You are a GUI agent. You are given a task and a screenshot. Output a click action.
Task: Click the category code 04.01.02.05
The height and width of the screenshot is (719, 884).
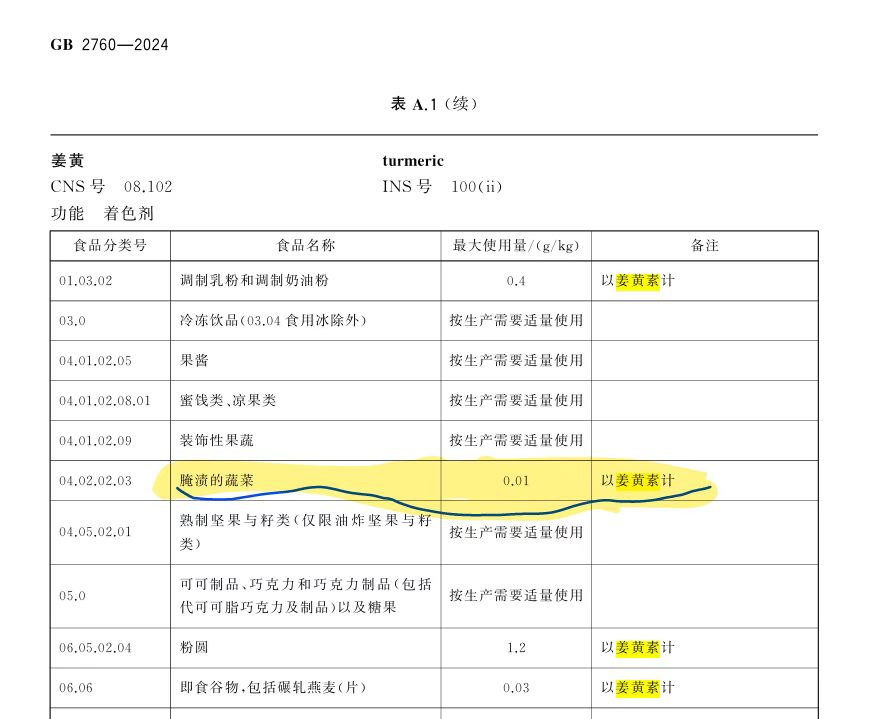pos(95,361)
